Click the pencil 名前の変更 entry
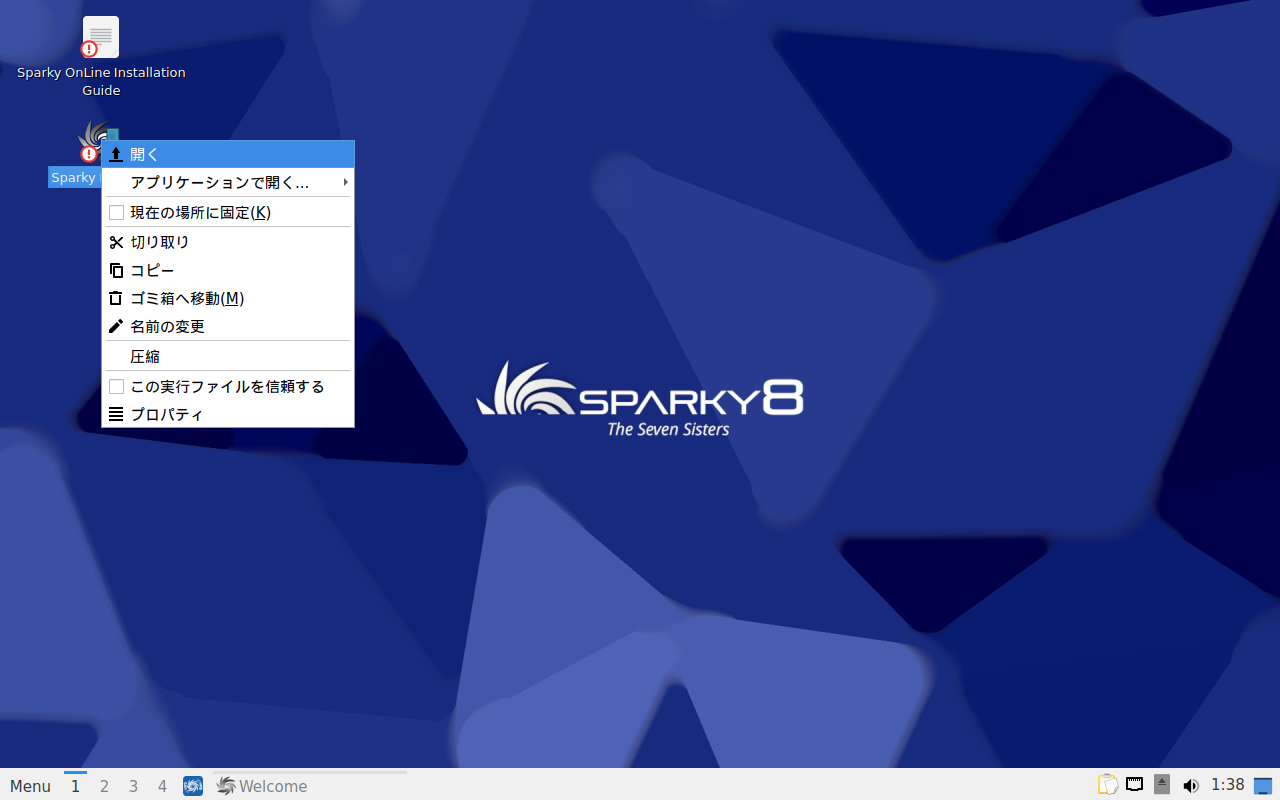This screenshot has height=800, width=1280. 228,327
